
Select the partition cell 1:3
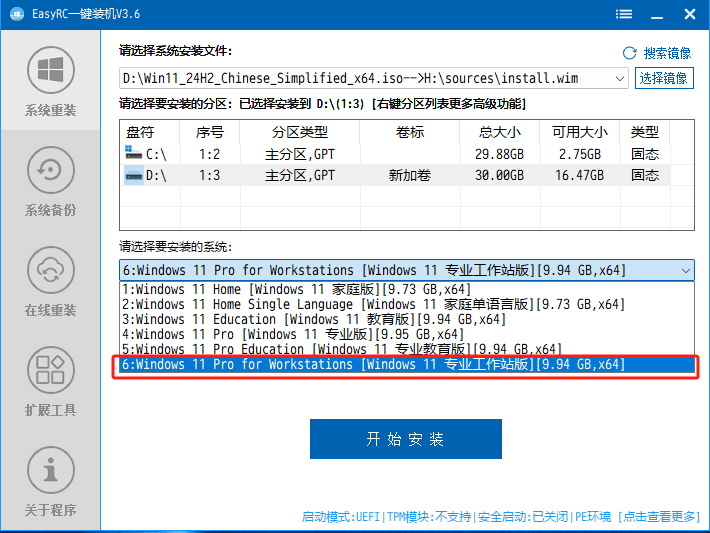pyautogui.click(x=210, y=175)
